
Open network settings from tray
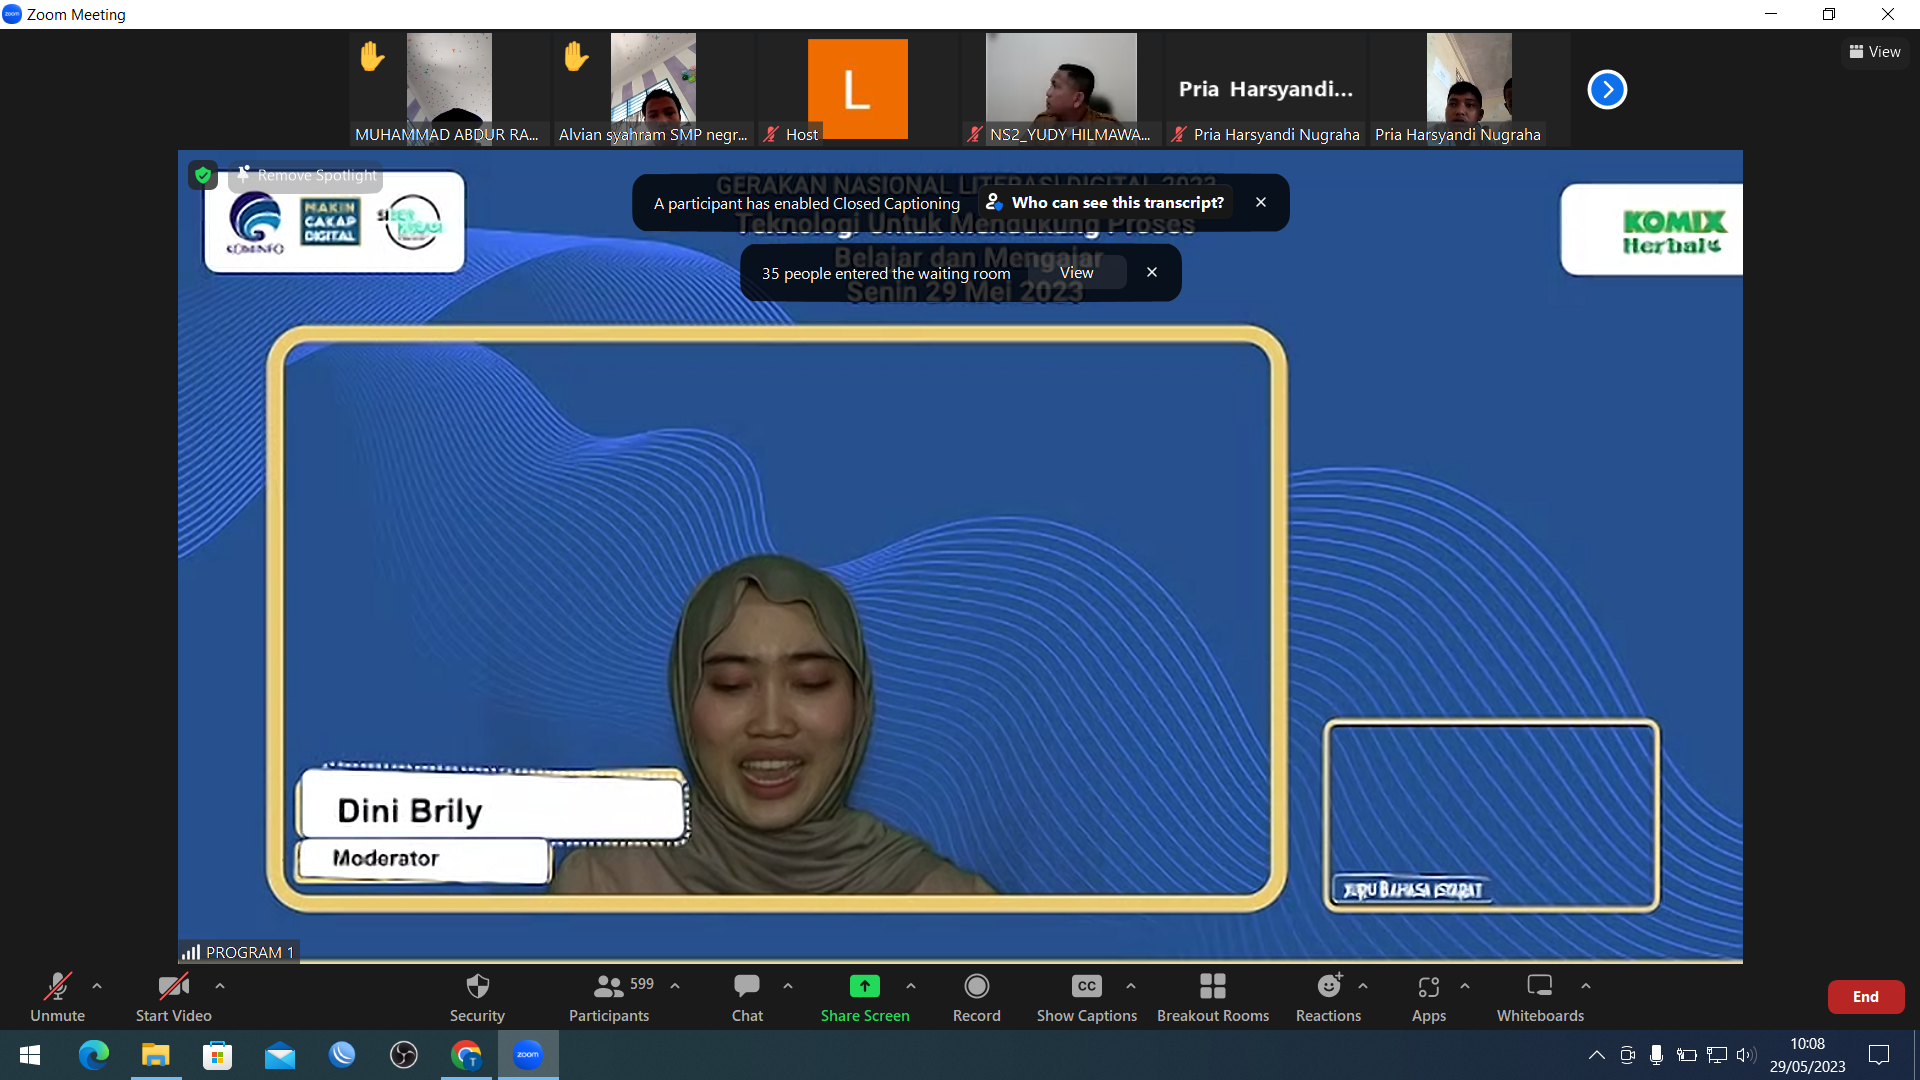pos(1717,1055)
